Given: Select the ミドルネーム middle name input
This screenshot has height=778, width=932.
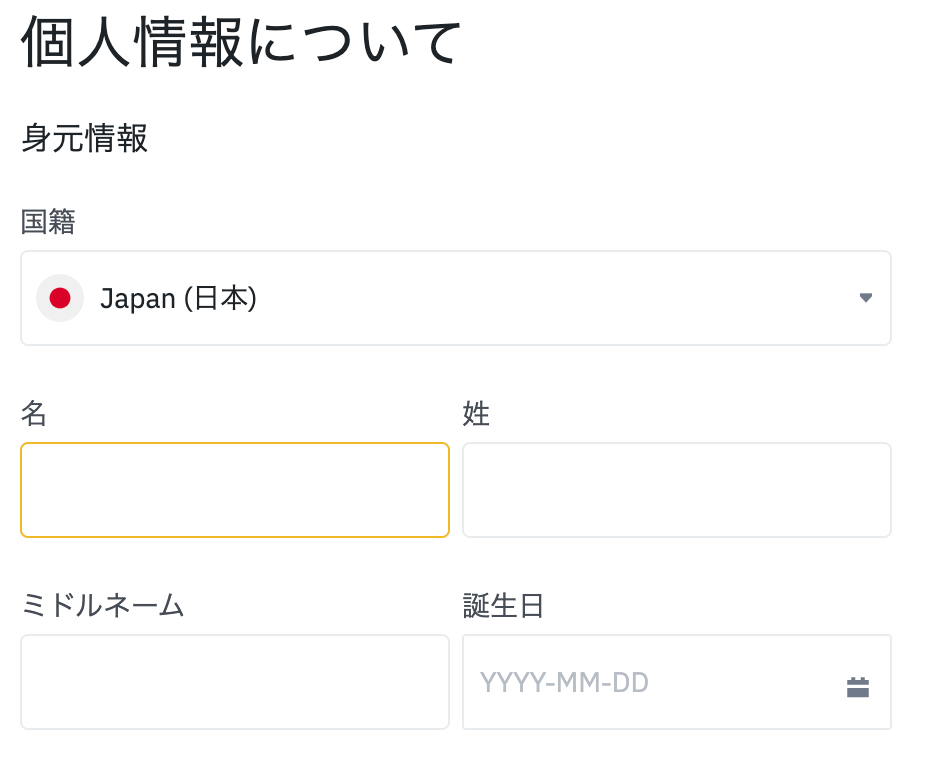Looking at the screenshot, I should coord(235,682).
